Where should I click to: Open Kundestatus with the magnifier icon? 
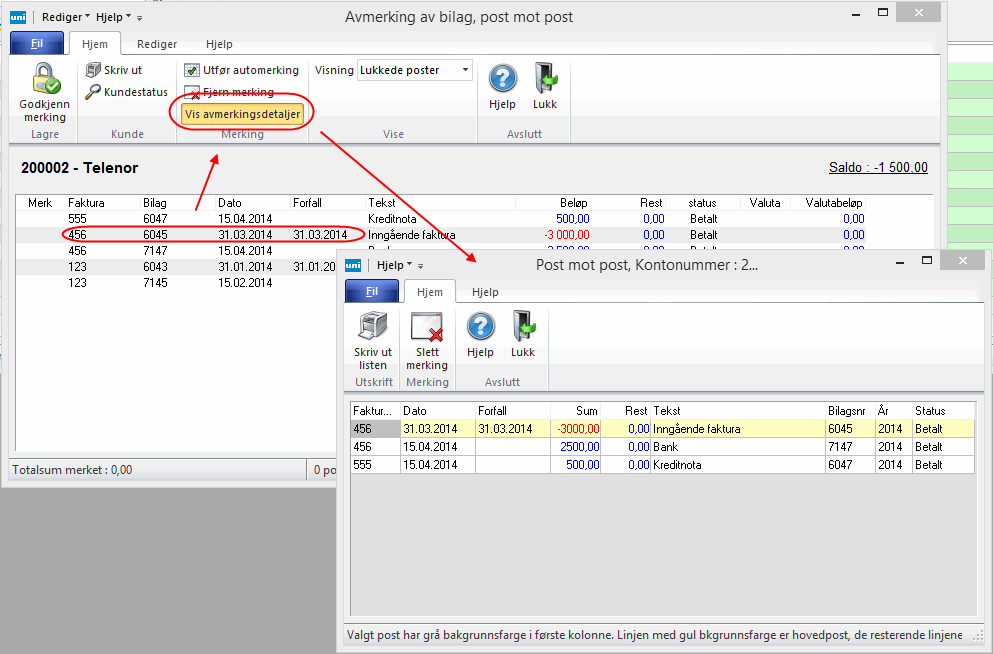[x=94, y=92]
